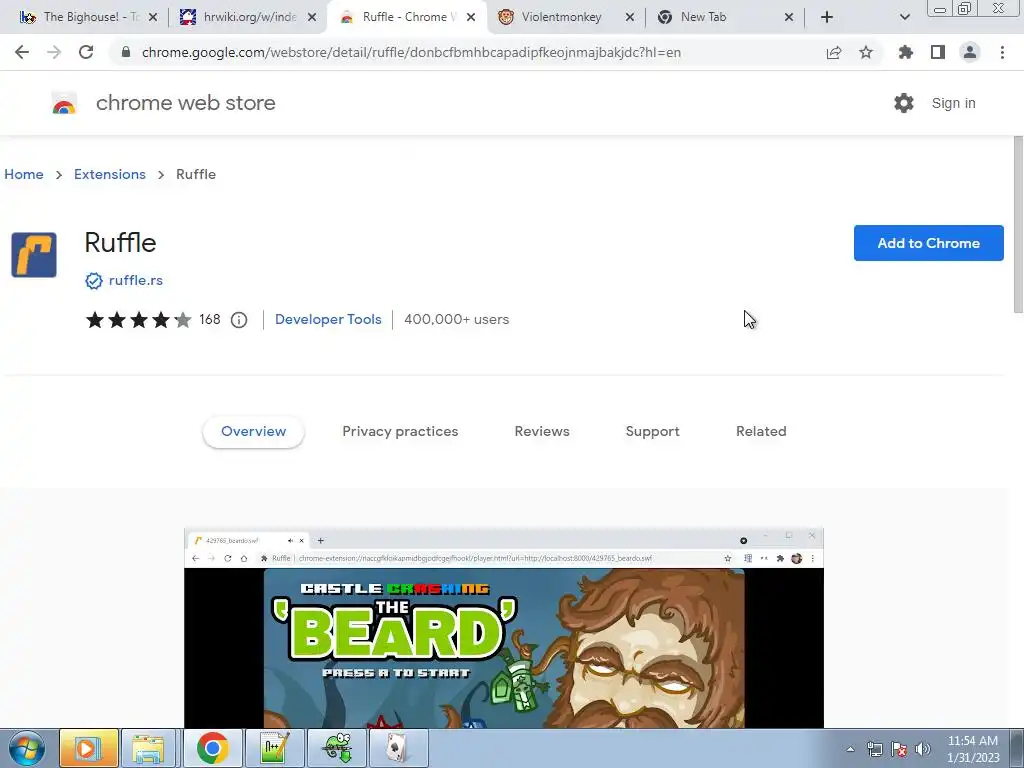Open a new browser tab
1024x768 pixels.
pyautogui.click(x=827, y=17)
